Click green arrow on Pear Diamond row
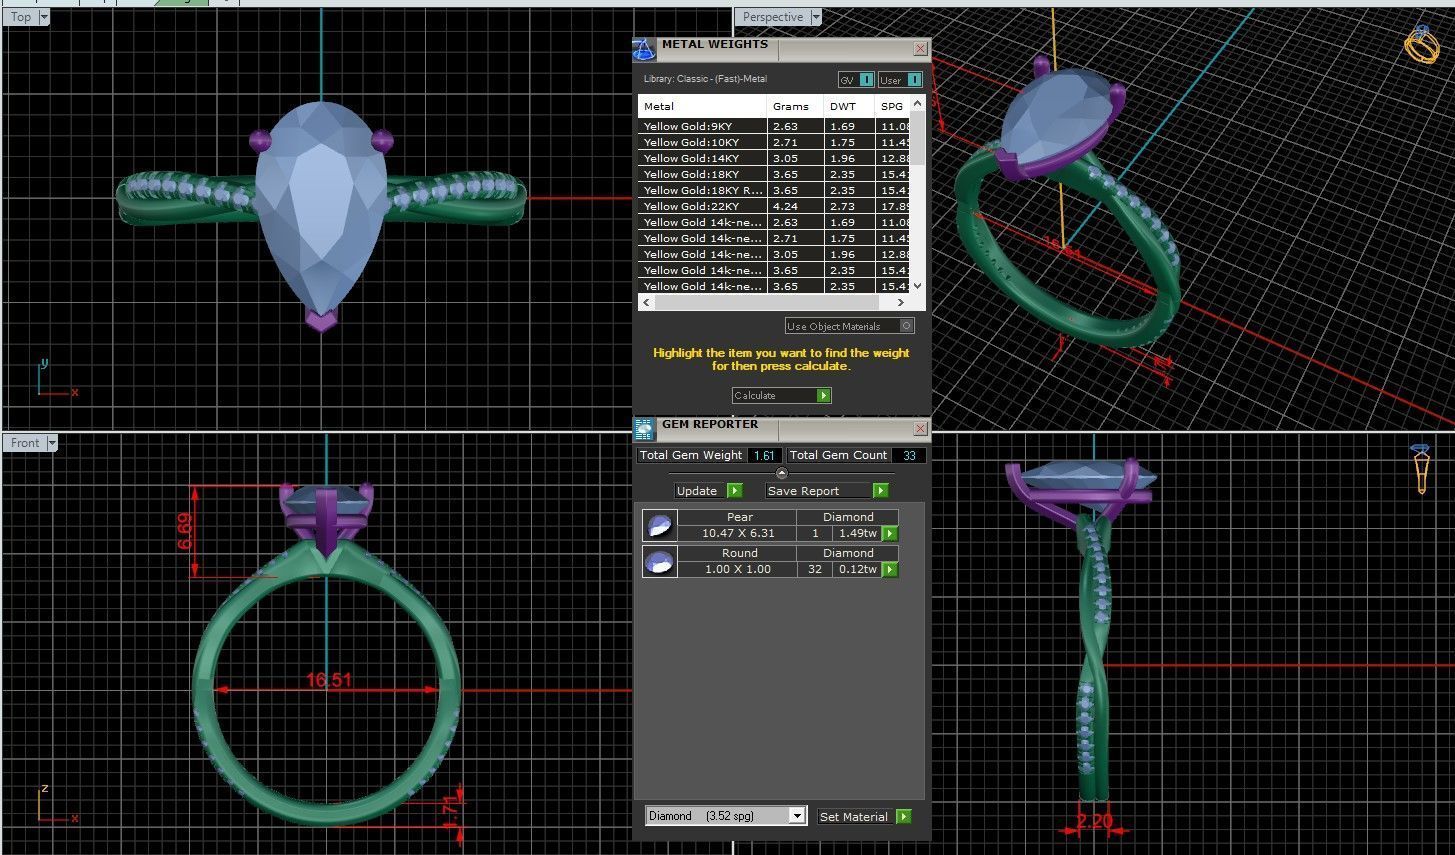 (889, 534)
